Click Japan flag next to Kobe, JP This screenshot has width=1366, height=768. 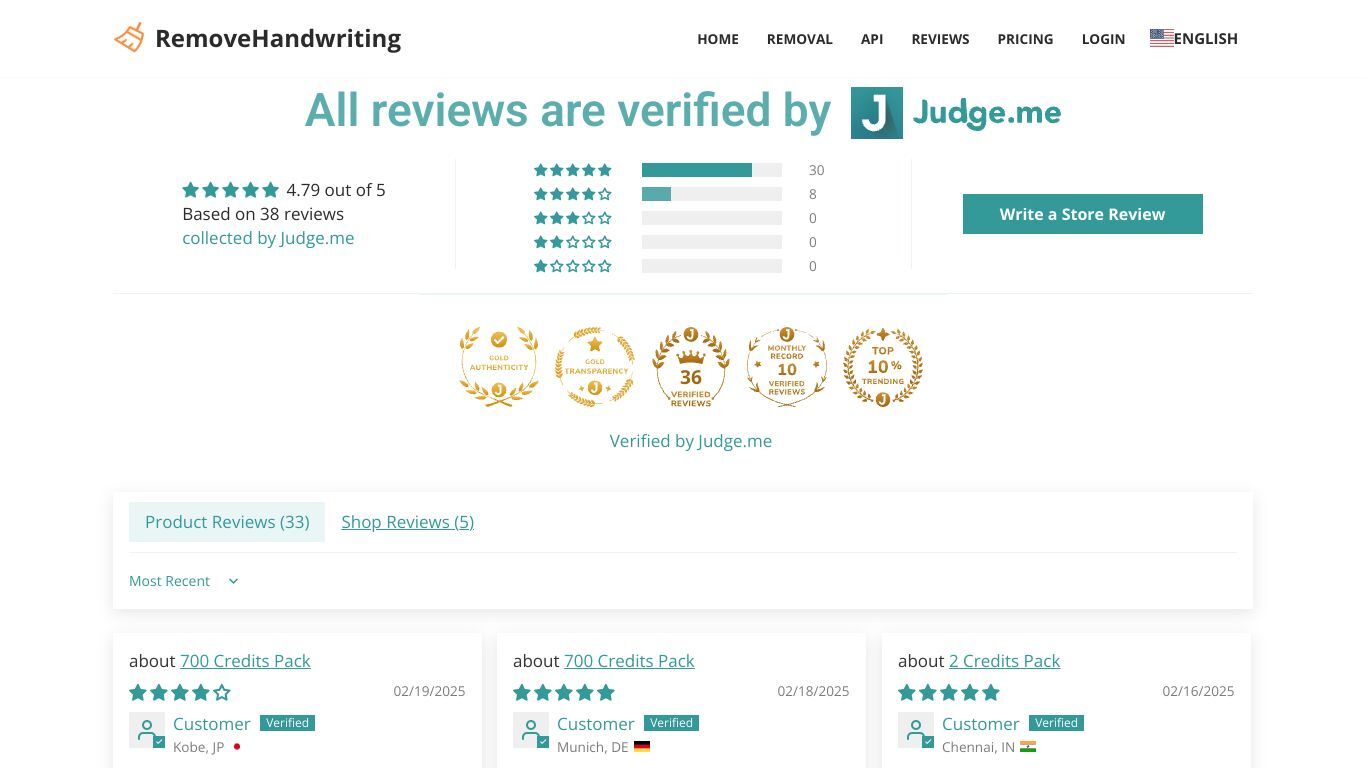(x=237, y=747)
